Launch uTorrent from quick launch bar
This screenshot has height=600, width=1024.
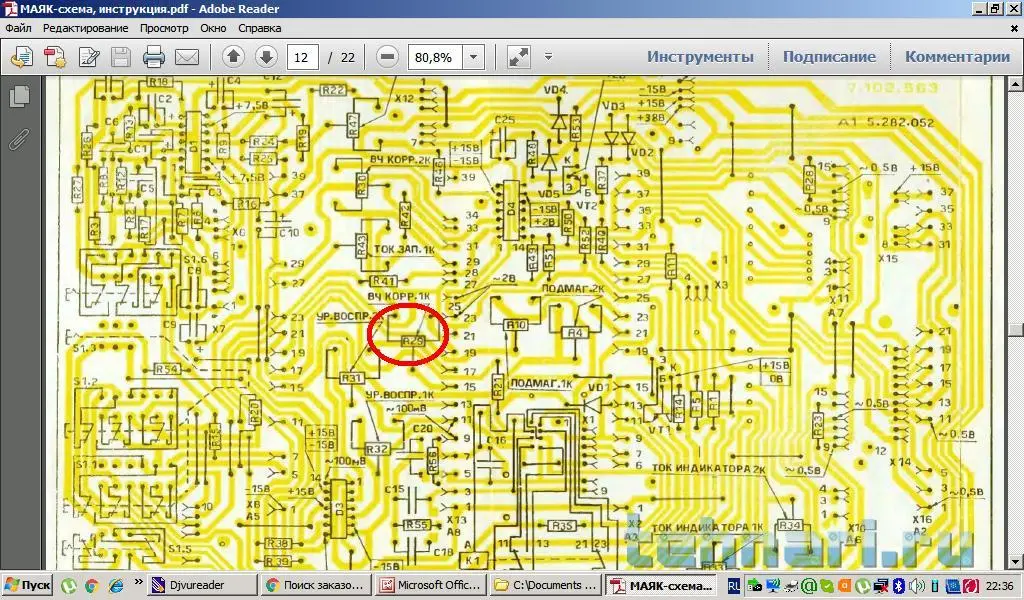(x=69, y=586)
